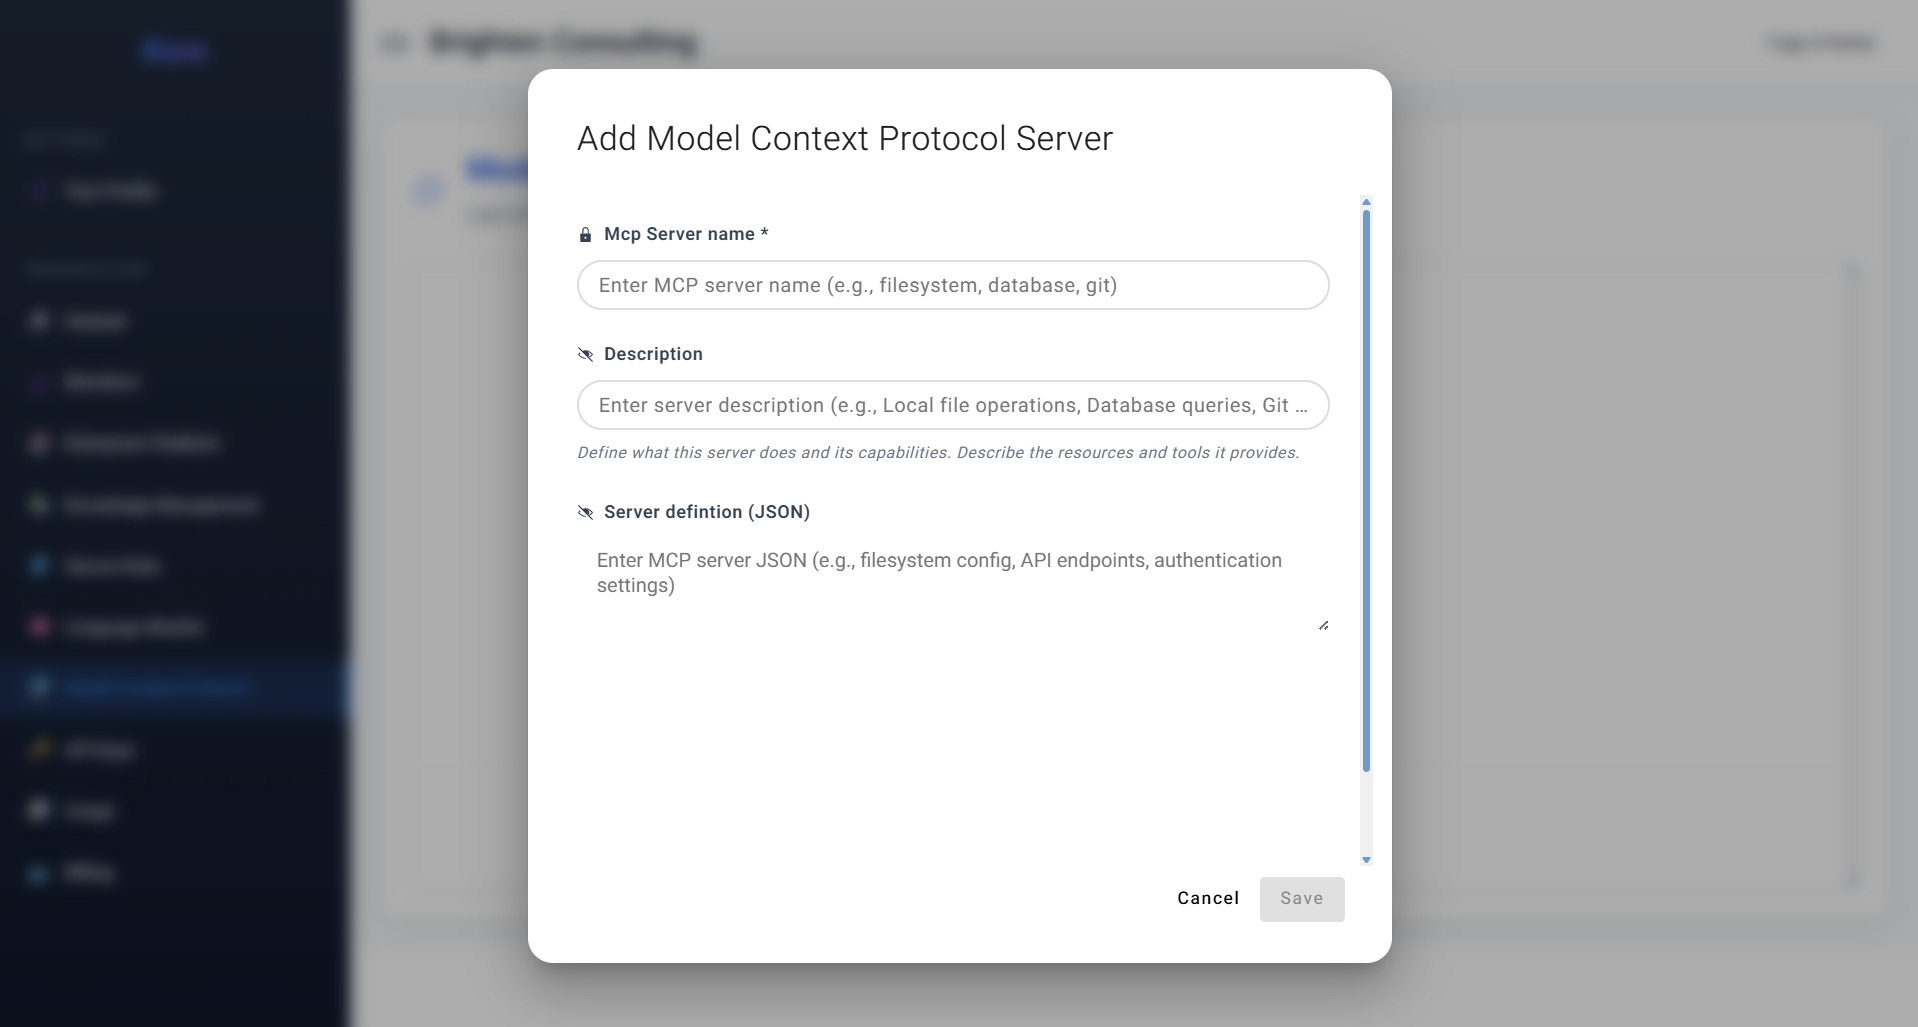Focus the MCP server name input field

(953, 285)
